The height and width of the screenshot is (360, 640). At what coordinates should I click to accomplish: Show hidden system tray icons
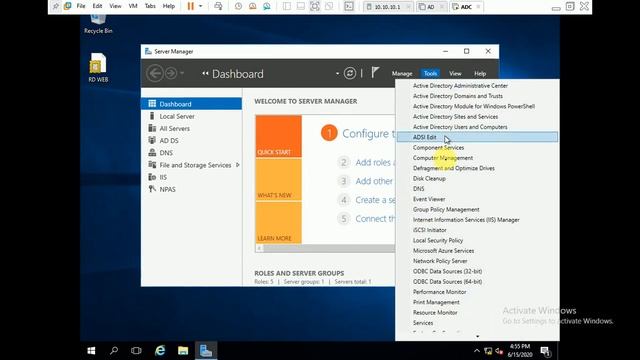pyautogui.click(x=477, y=351)
